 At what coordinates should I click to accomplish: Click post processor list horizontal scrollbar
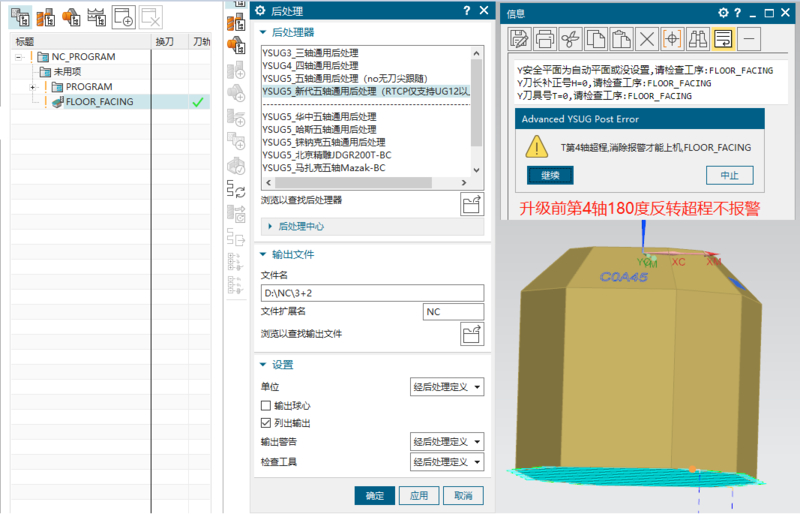(353, 183)
